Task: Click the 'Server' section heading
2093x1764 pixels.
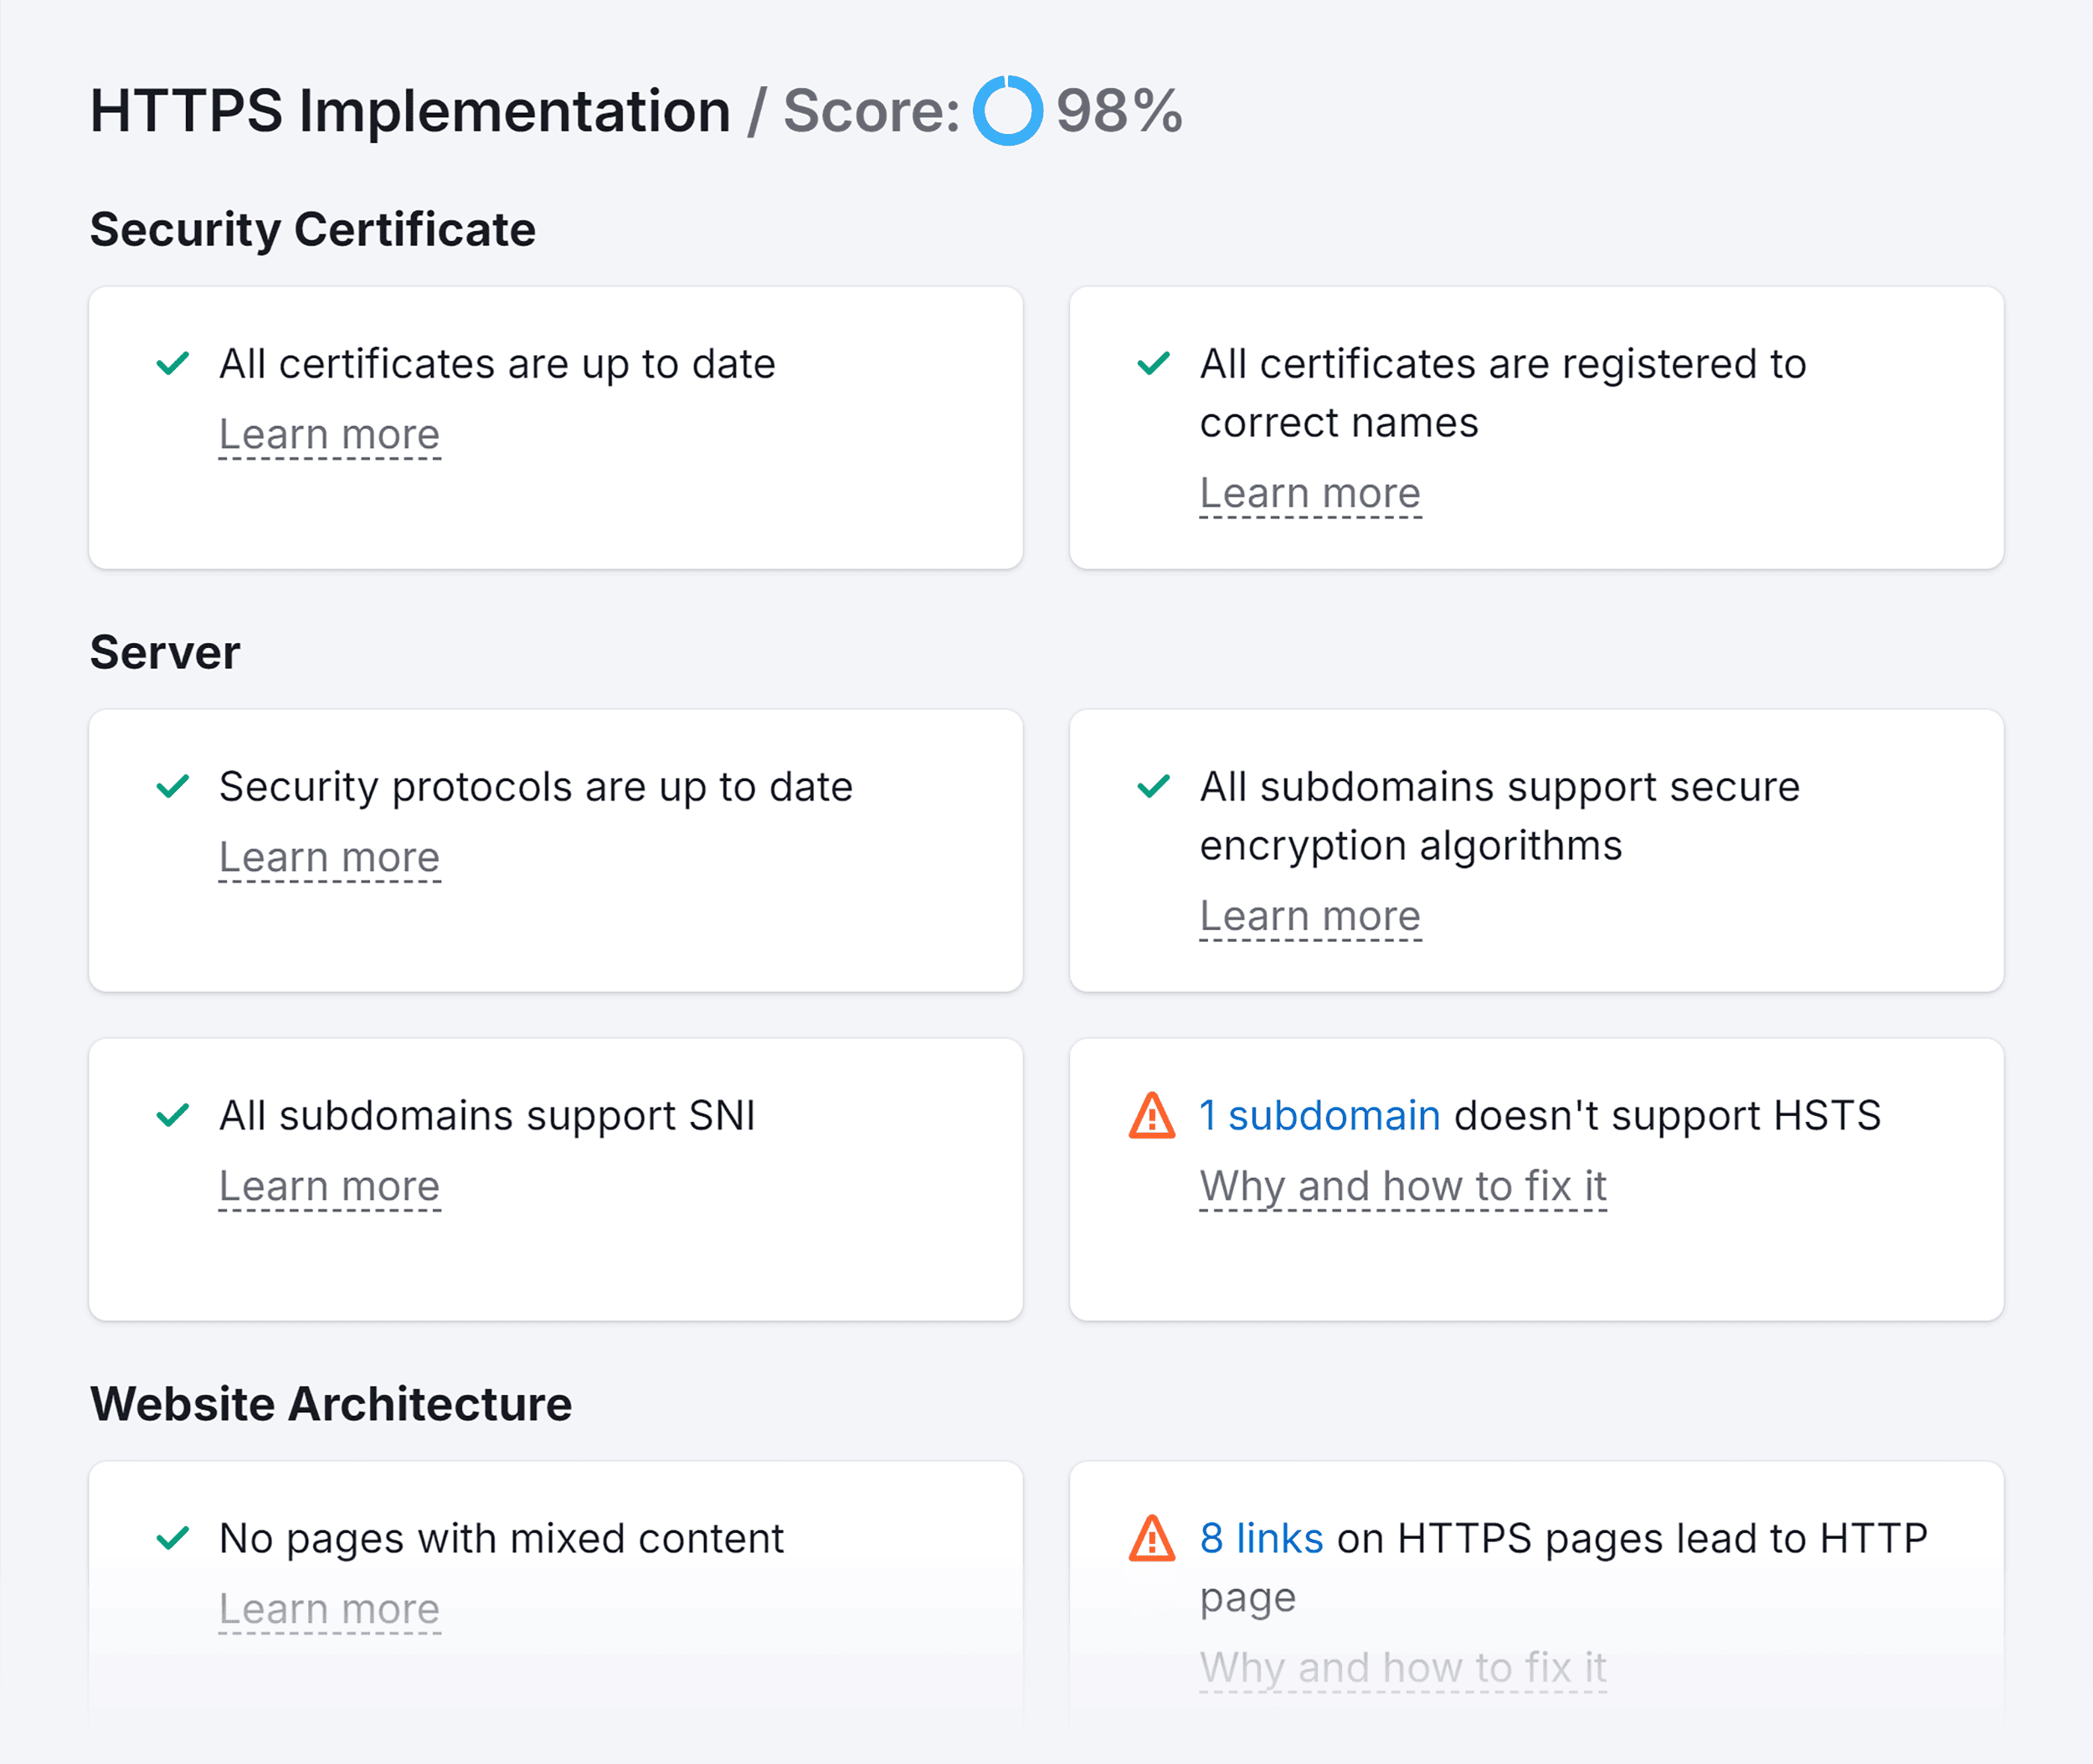Action: pyautogui.click(x=165, y=653)
